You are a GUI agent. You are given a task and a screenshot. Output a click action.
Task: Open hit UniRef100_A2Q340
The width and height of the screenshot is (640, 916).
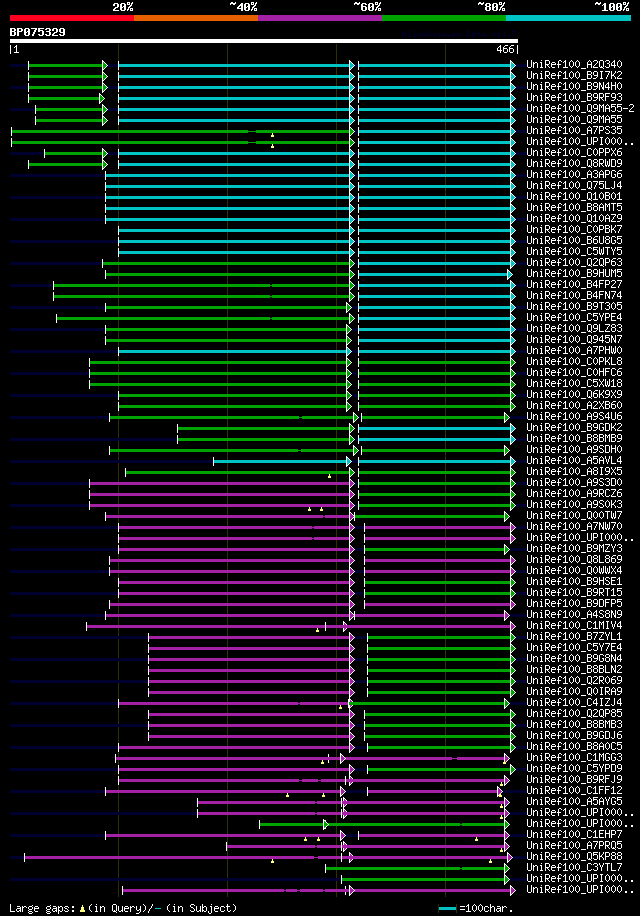[574, 64]
